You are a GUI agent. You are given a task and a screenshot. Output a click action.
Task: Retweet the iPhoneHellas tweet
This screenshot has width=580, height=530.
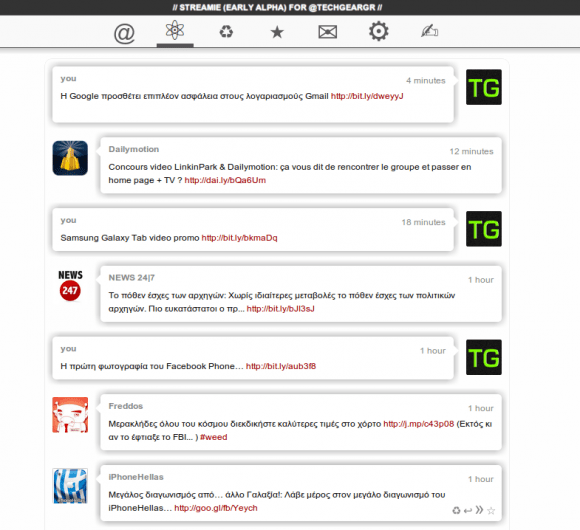[456, 510]
